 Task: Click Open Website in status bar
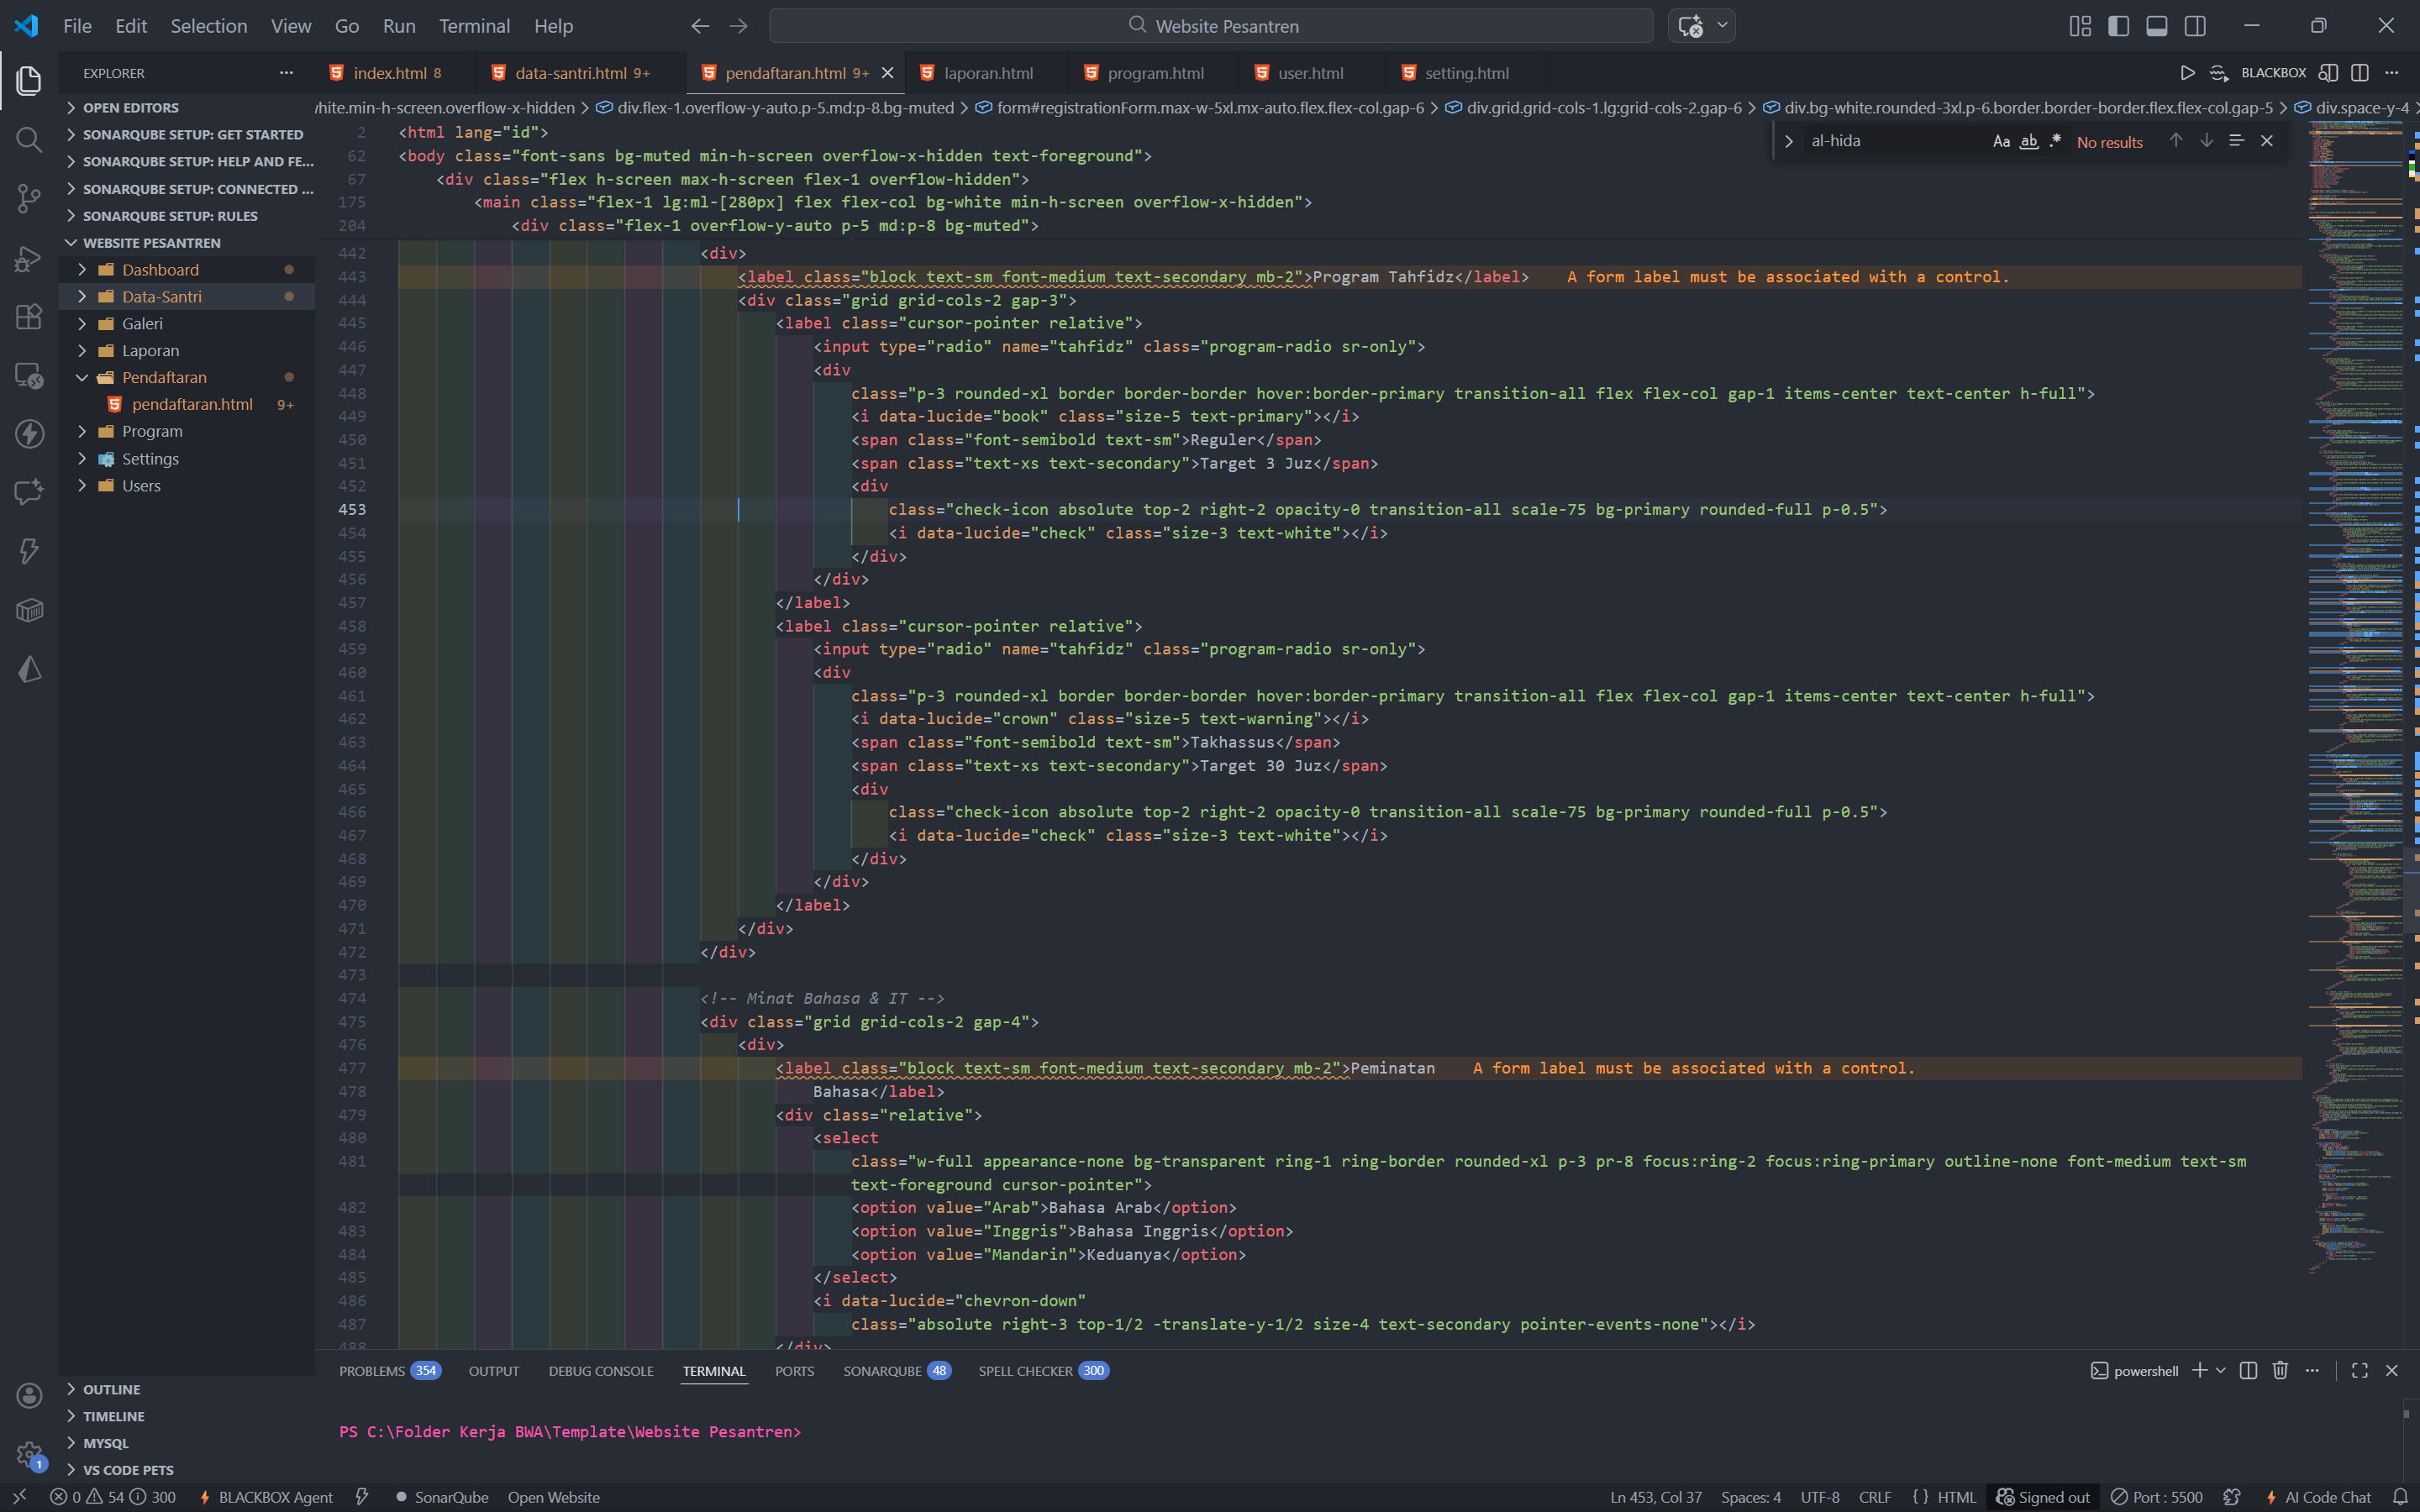click(x=553, y=1497)
